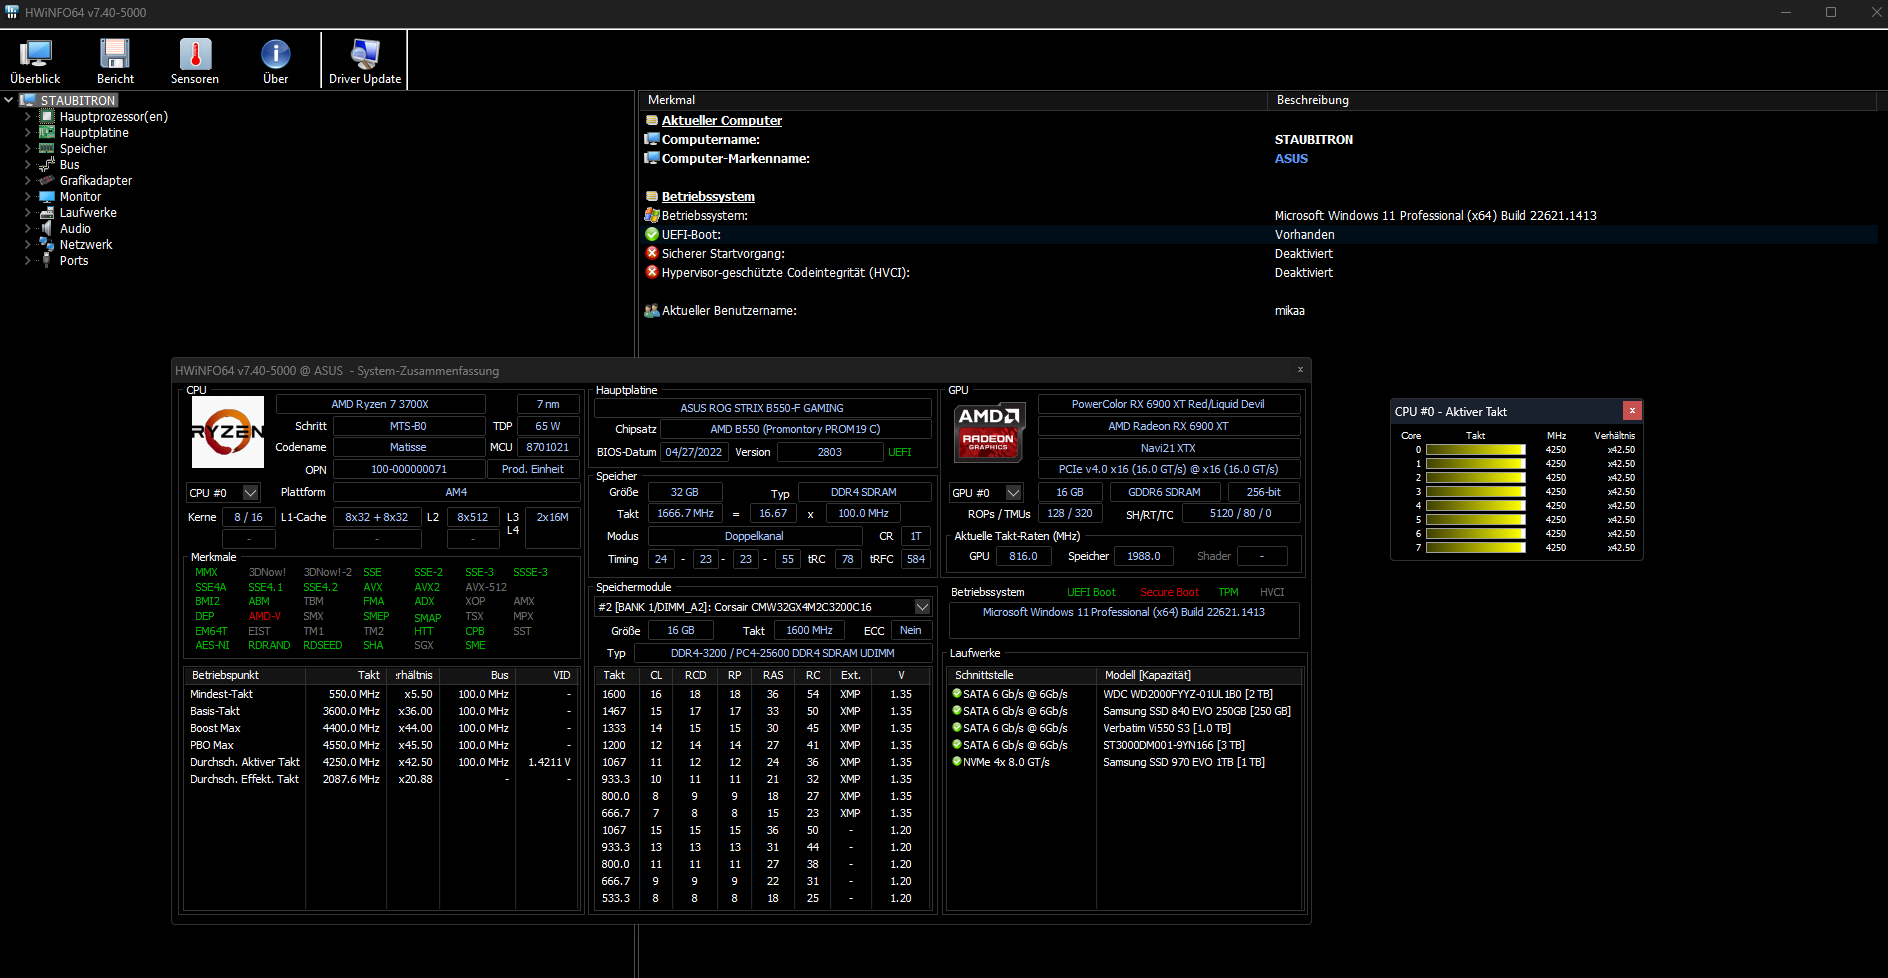The width and height of the screenshot is (1888, 978).
Task: Click the Merkmal column header
Action: tap(953, 100)
